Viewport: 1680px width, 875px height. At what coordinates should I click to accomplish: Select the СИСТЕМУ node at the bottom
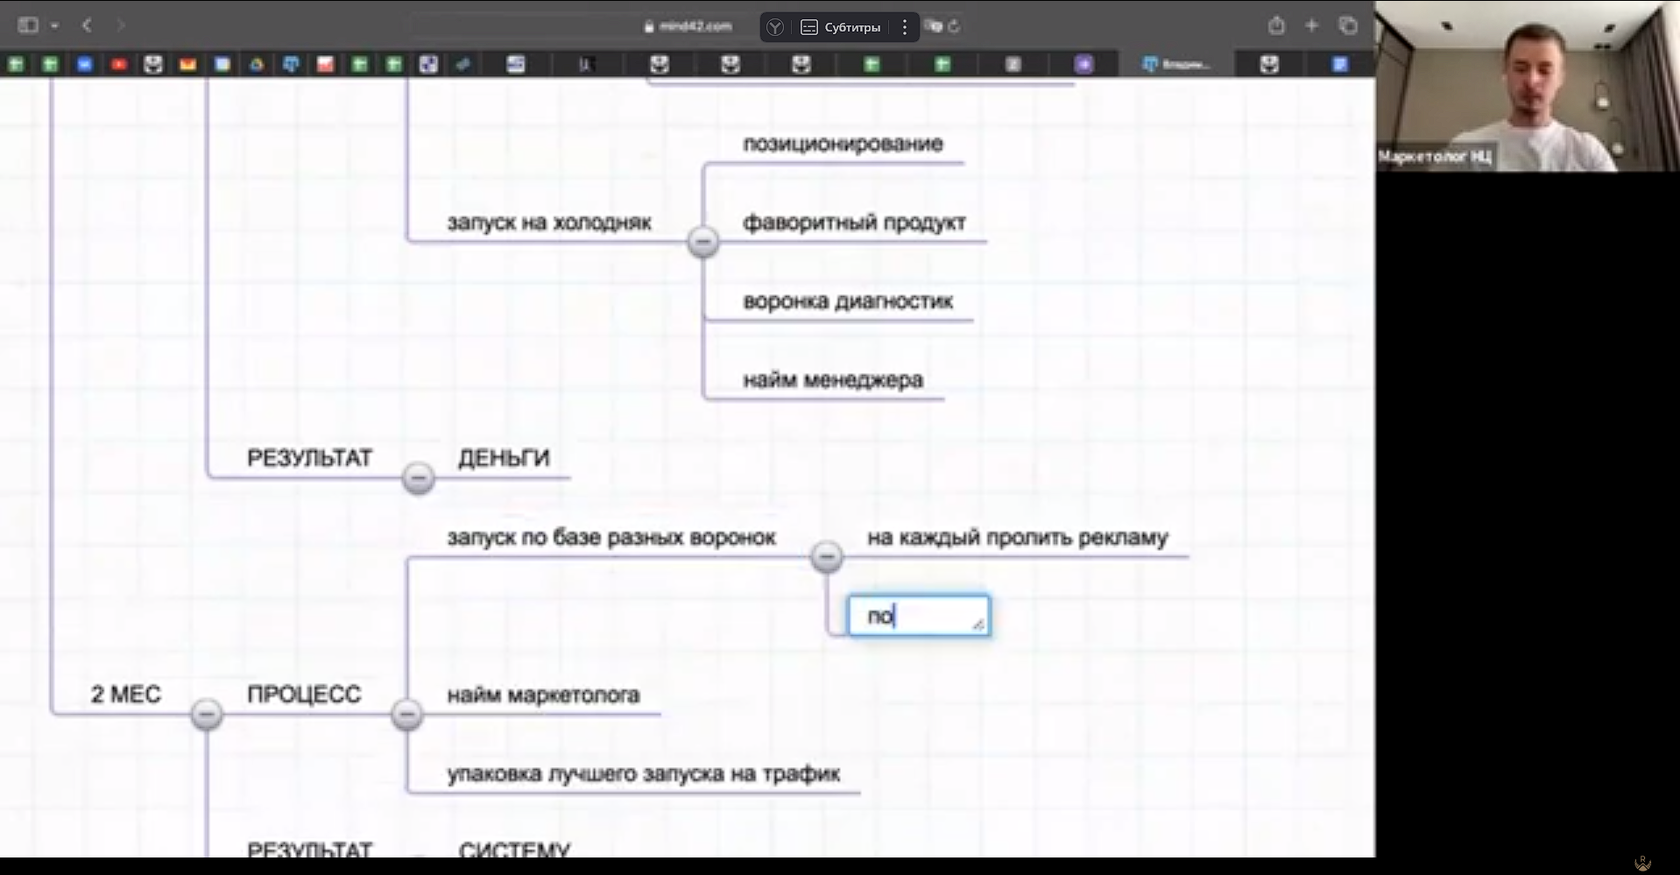(x=514, y=849)
